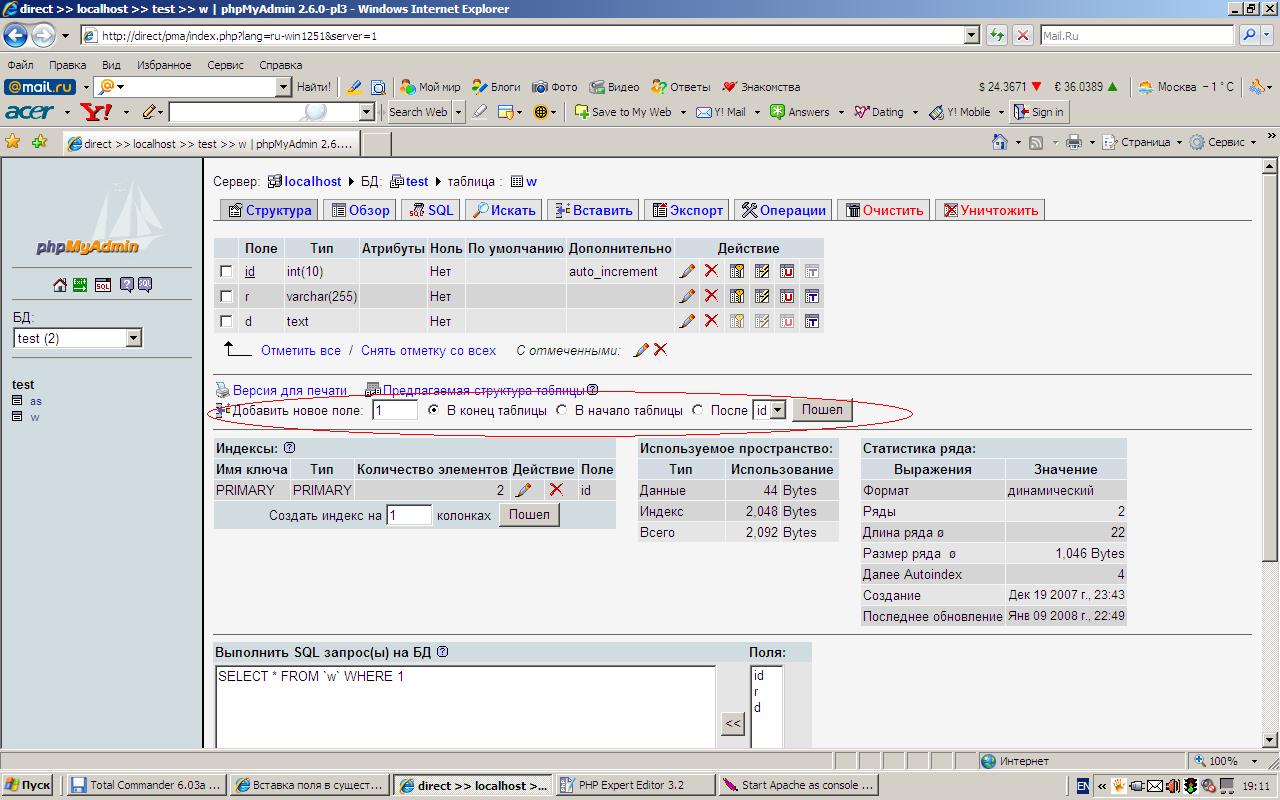Viewport: 1280px width, 800px height.
Task: Open the browser address bar dropdown arrow
Action: (971, 35)
